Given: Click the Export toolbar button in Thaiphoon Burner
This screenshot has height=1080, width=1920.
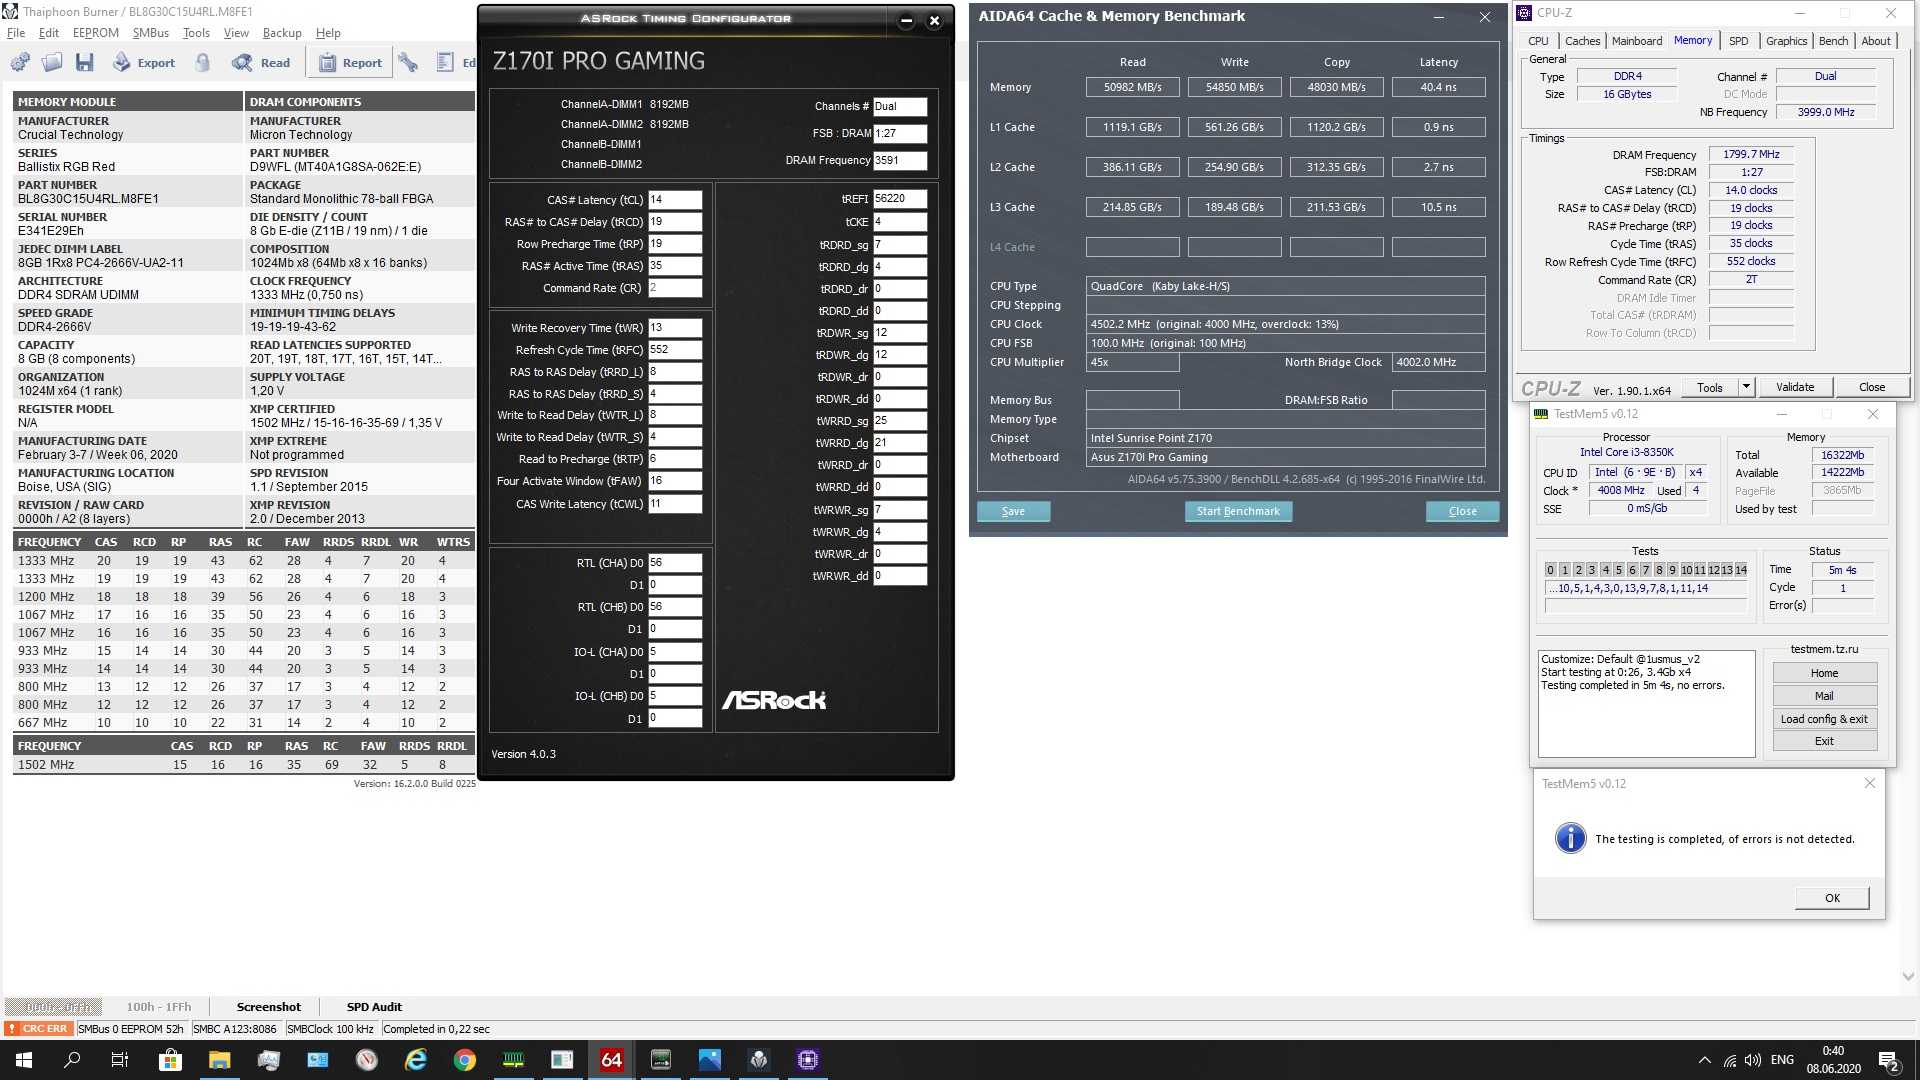Looking at the screenshot, I should click(144, 62).
